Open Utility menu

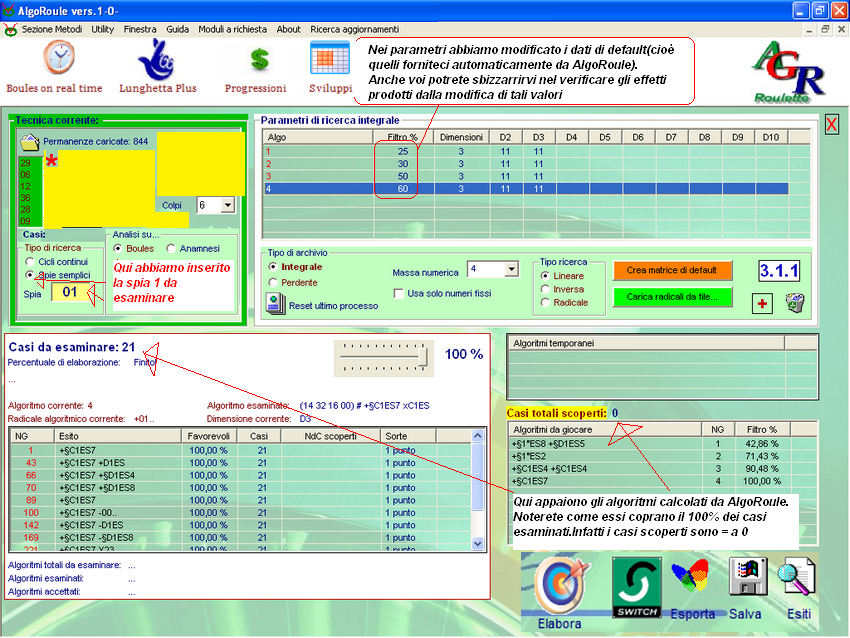click(102, 29)
